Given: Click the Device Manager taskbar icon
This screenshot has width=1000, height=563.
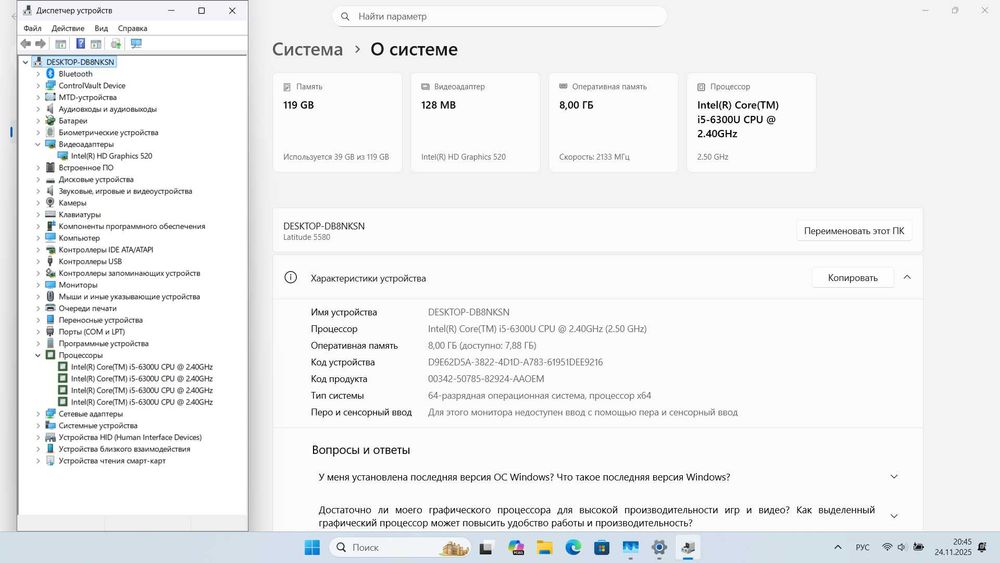Looking at the screenshot, I should point(688,547).
